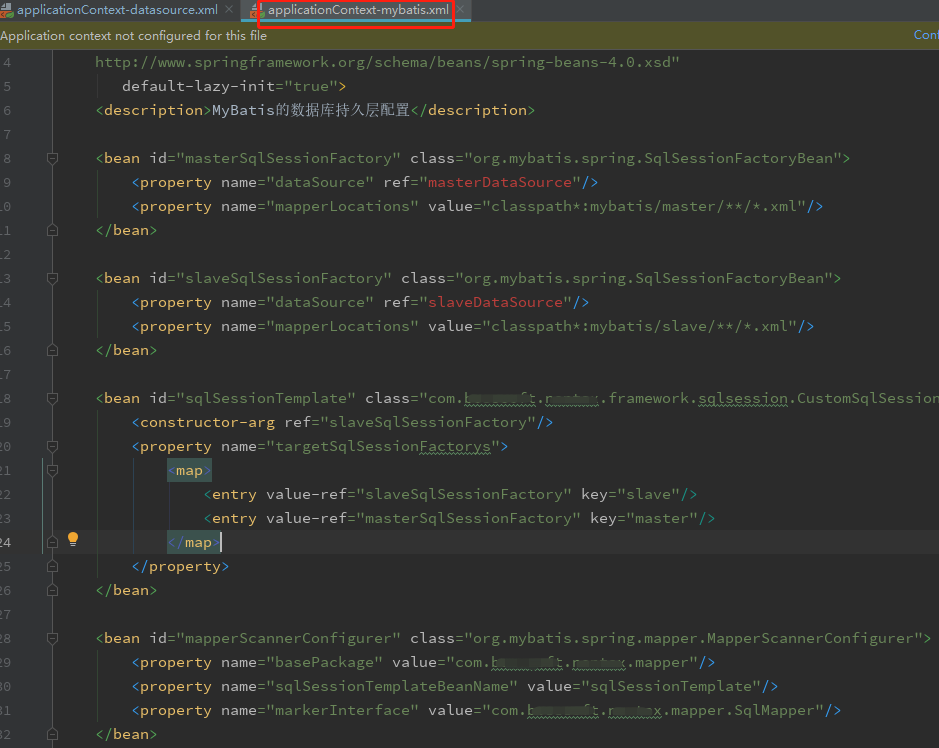The image size is (939, 748).
Task: Collapse the slaveSqlSessionFactory bean fold marker
Action: pyautogui.click(x=52, y=278)
